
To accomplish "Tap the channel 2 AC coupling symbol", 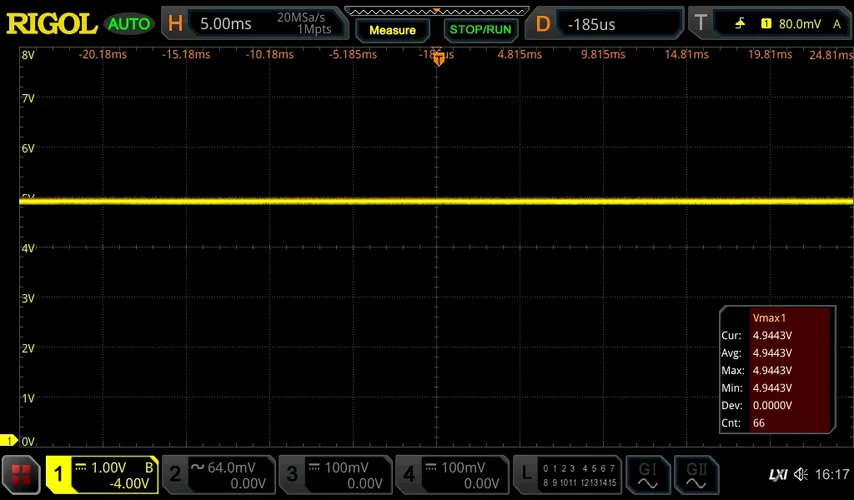I will coord(197,467).
